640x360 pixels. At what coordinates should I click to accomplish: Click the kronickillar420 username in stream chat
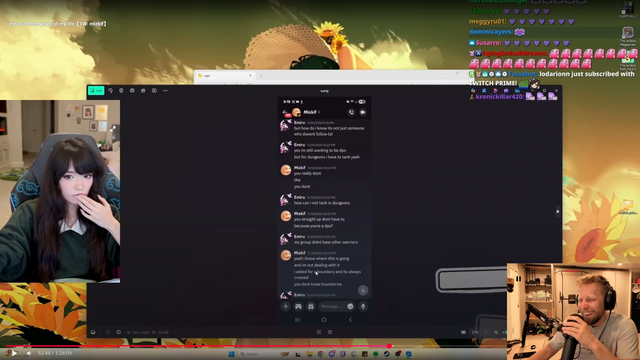point(500,97)
